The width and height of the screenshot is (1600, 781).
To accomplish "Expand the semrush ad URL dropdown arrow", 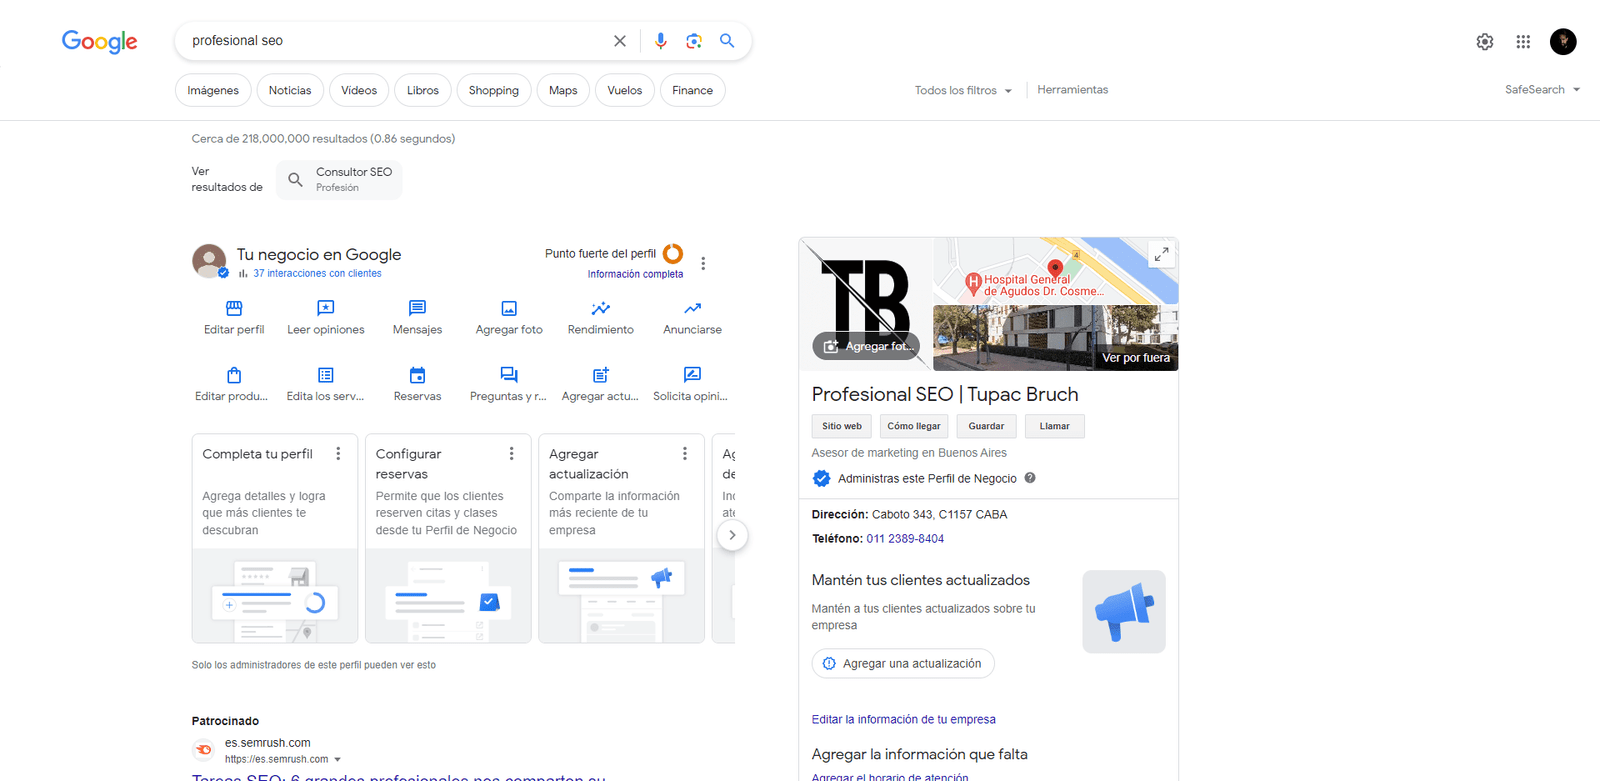I will coord(337,760).
